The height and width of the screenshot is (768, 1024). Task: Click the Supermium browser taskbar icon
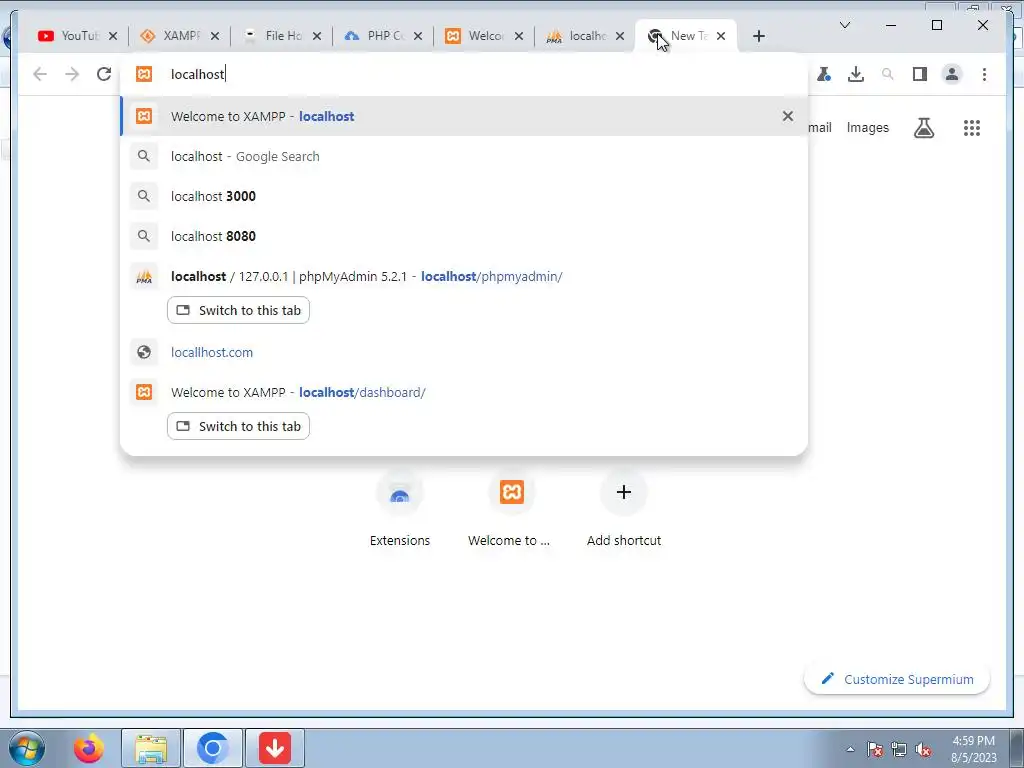click(x=212, y=748)
